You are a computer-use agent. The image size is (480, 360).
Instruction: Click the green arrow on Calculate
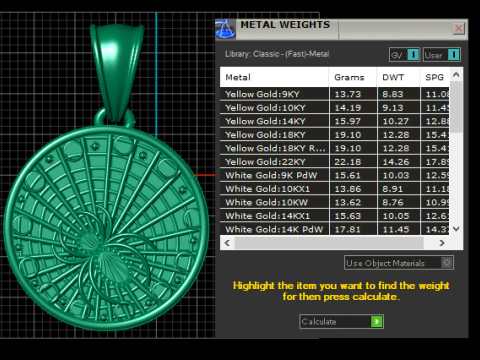pyautogui.click(x=377, y=322)
